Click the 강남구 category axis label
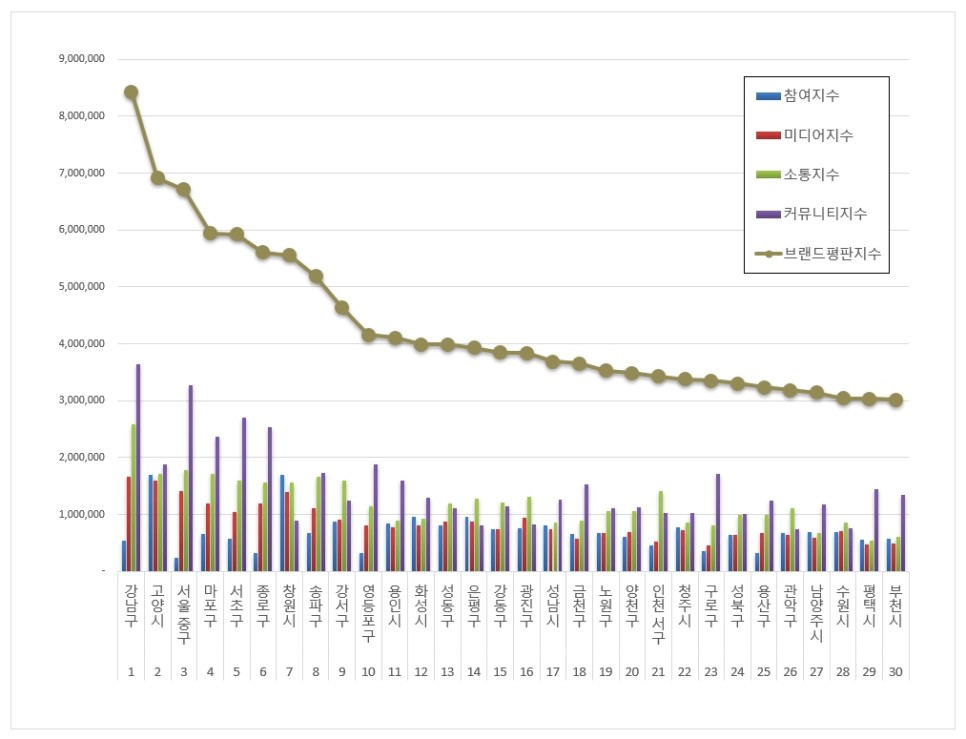The height and width of the screenshot is (739, 966). (x=131, y=606)
